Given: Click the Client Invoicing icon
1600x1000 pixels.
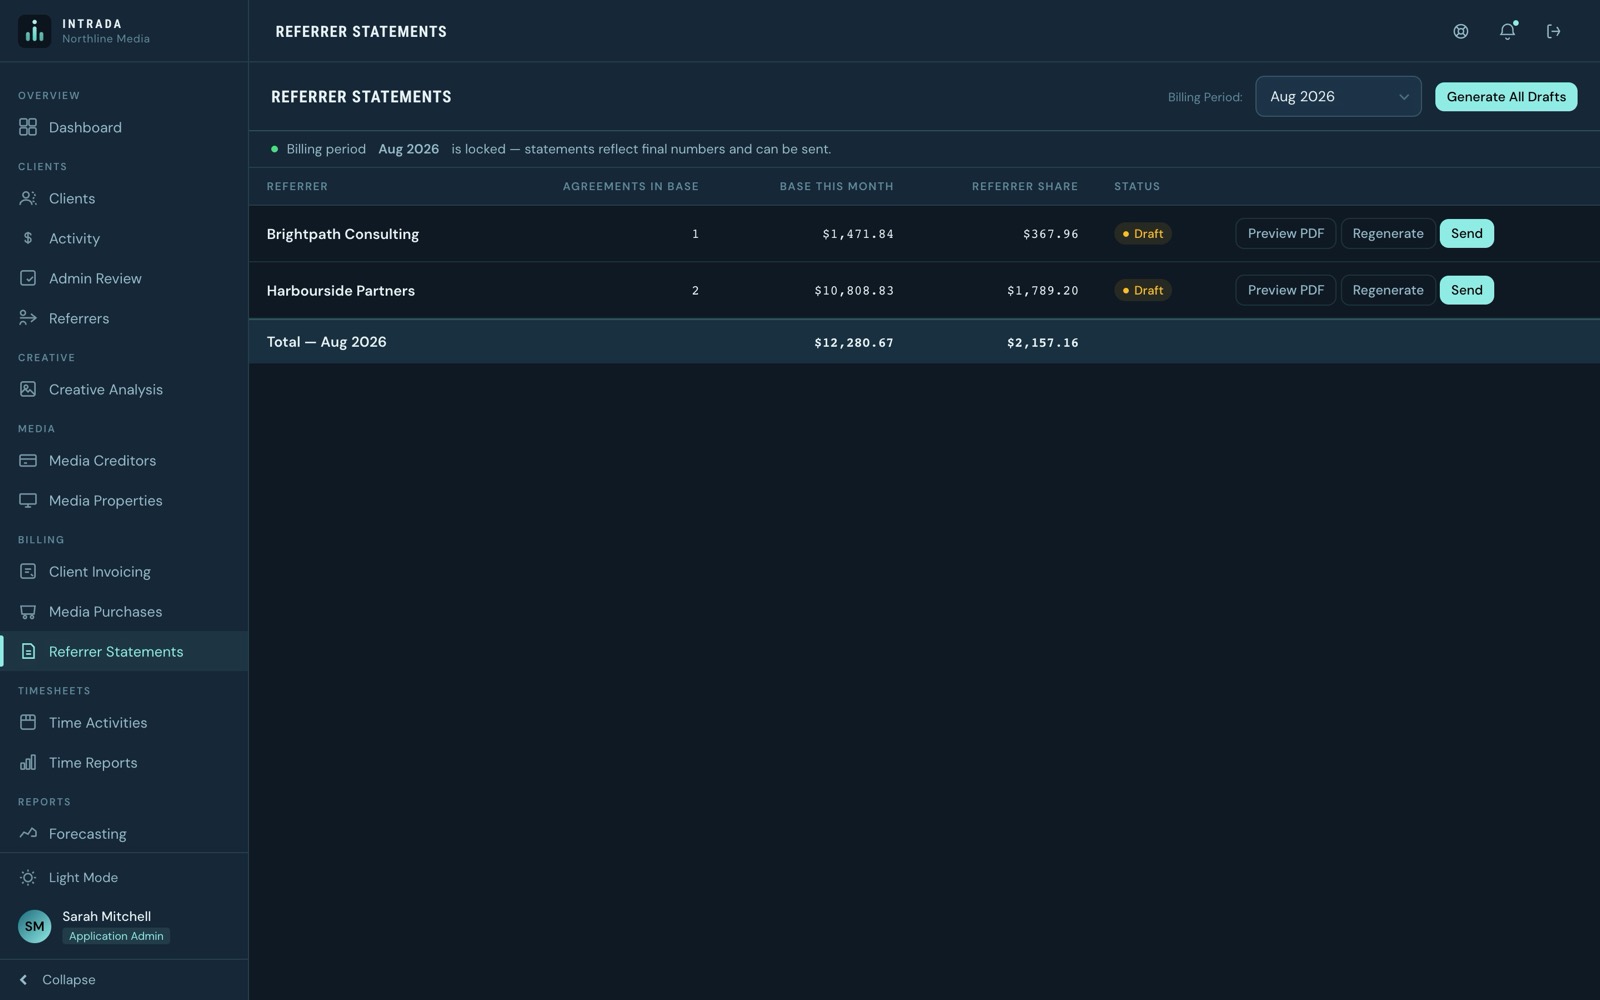Looking at the screenshot, I should coord(28,571).
